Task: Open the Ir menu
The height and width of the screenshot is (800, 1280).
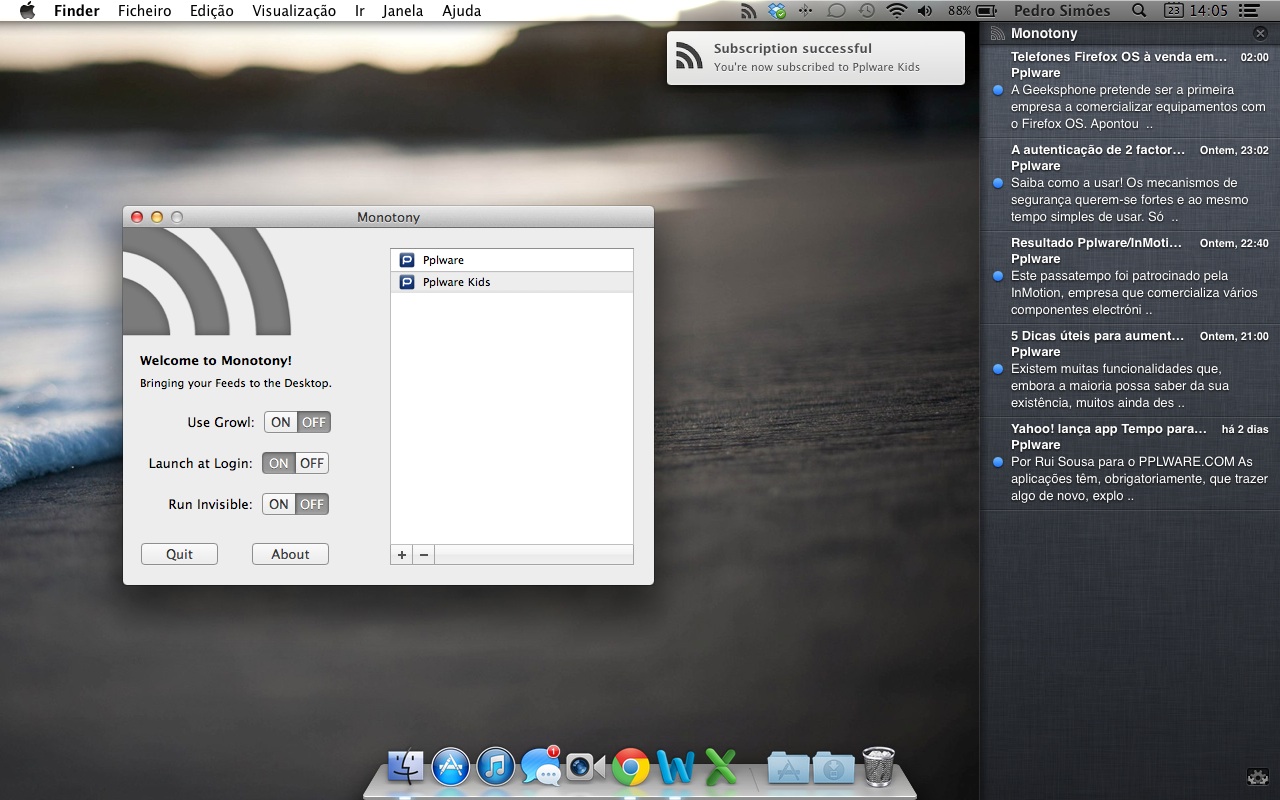Action: 359,11
